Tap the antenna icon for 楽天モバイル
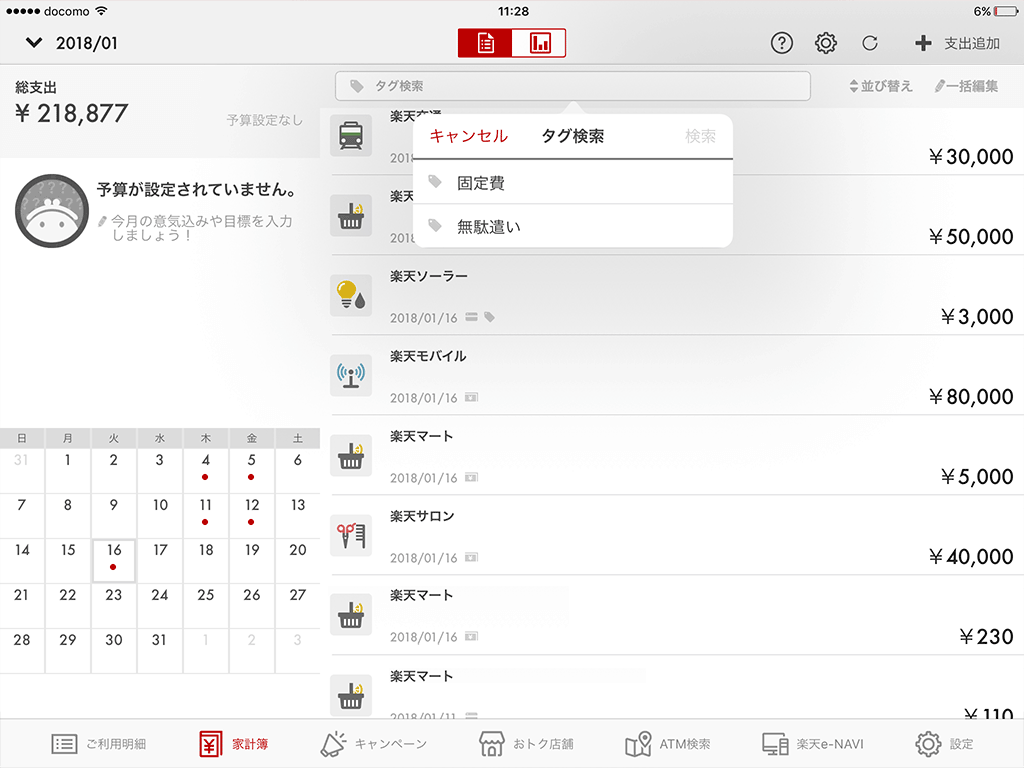Screen dimensions: 1024x768 pyautogui.click(x=351, y=376)
